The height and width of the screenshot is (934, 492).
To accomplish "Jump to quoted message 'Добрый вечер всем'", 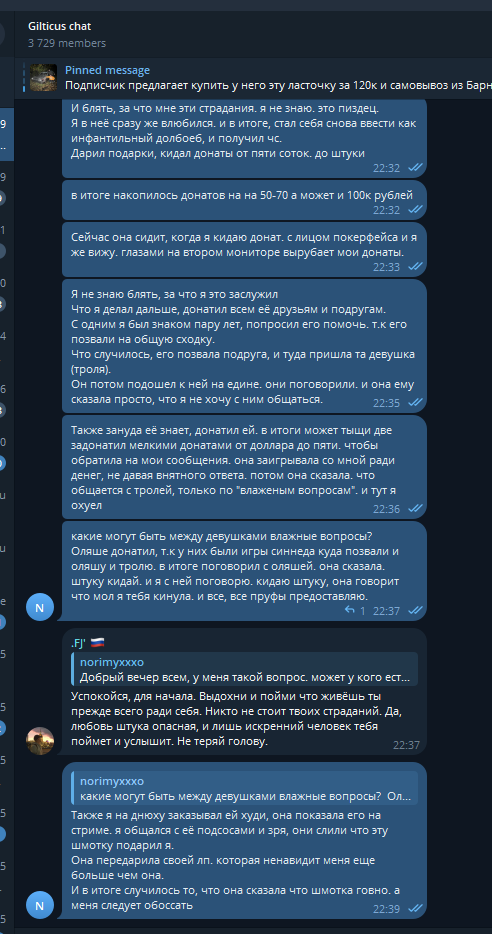I will pos(244,669).
